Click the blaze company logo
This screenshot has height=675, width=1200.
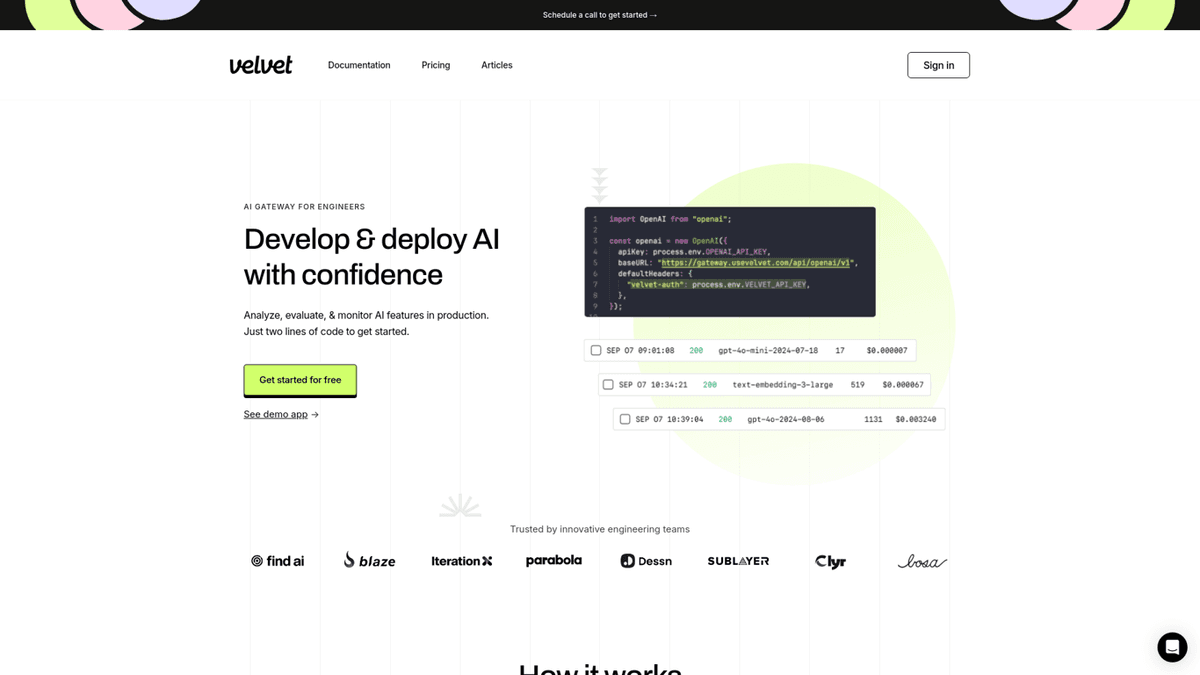click(x=369, y=561)
